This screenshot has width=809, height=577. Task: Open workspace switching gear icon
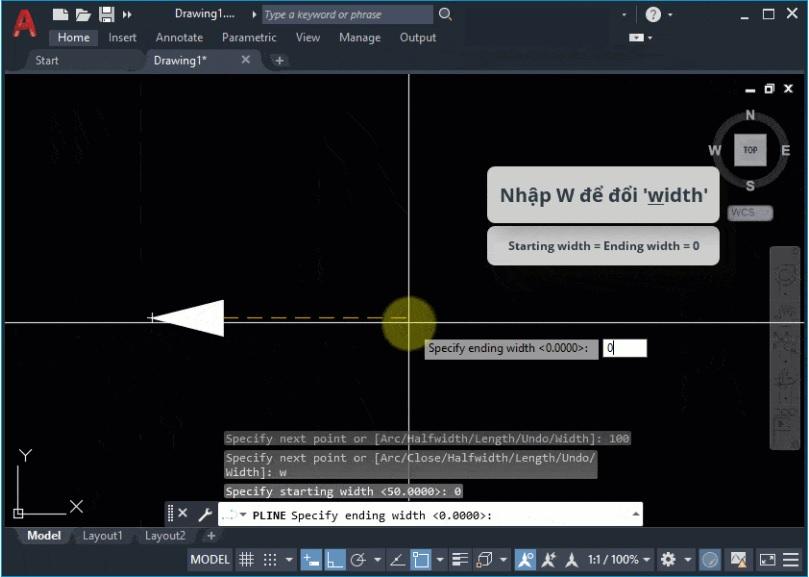click(668, 559)
